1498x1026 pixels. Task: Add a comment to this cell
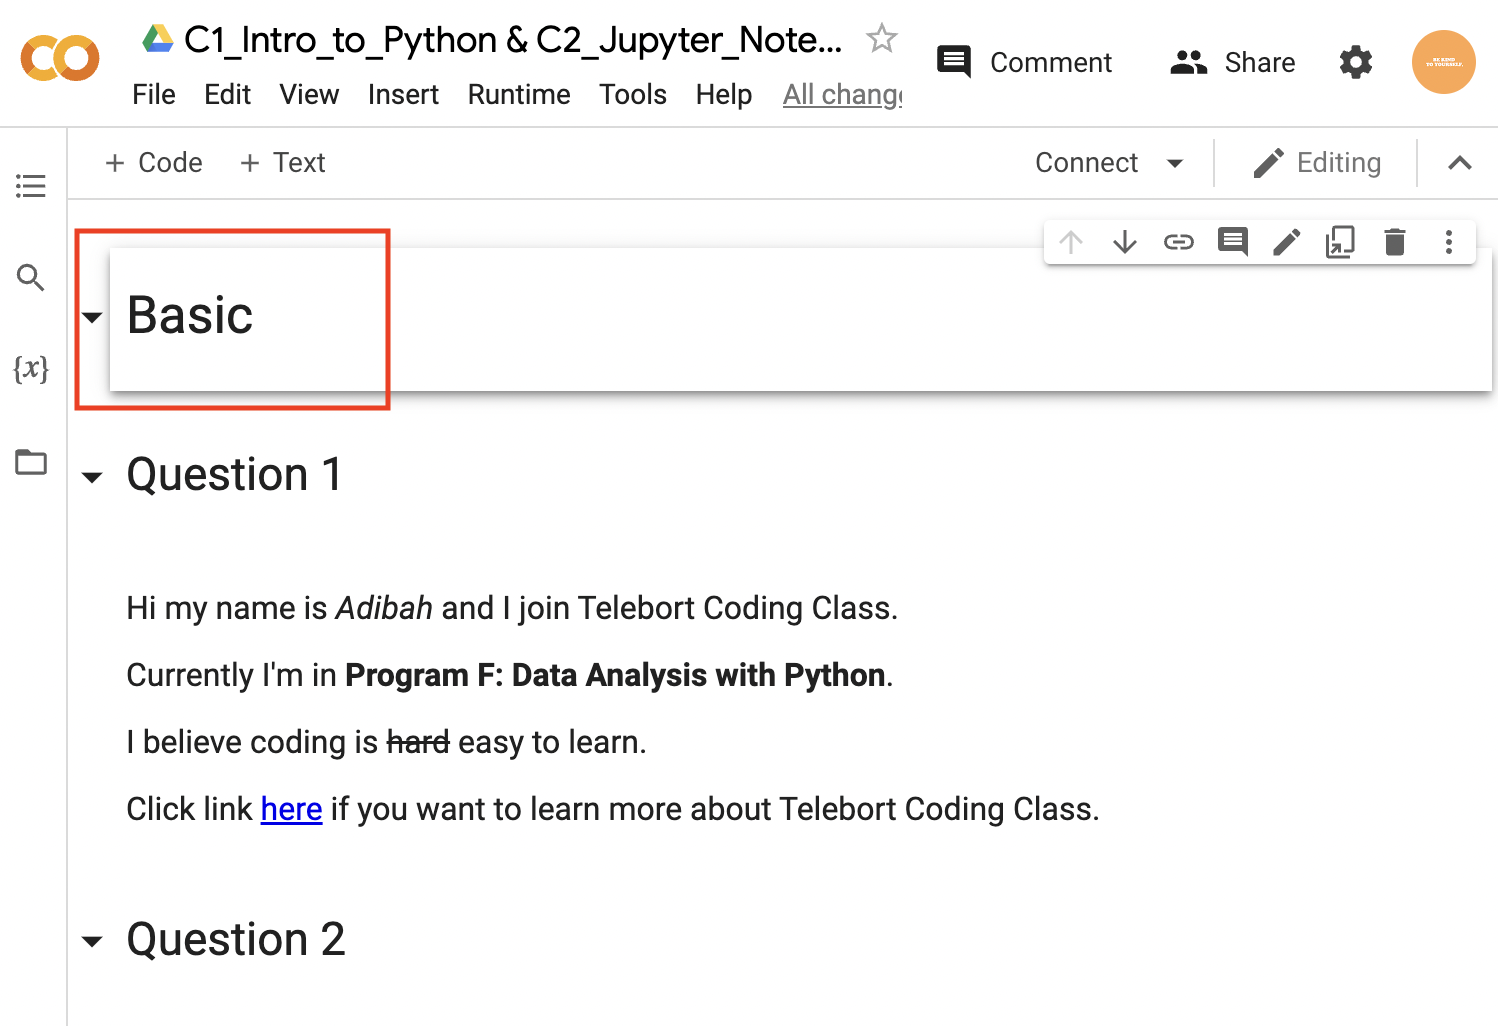1232,242
